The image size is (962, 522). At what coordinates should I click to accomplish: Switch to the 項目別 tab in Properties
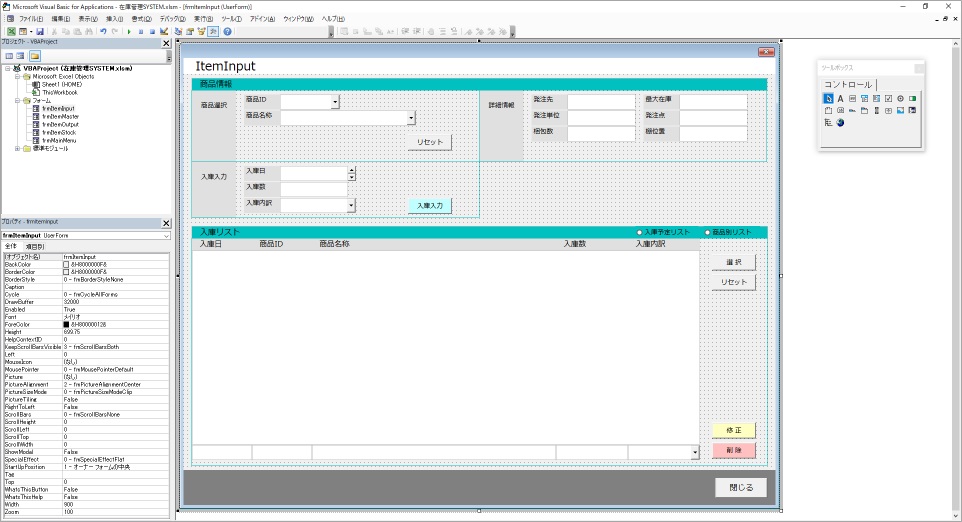coord(34,247)
